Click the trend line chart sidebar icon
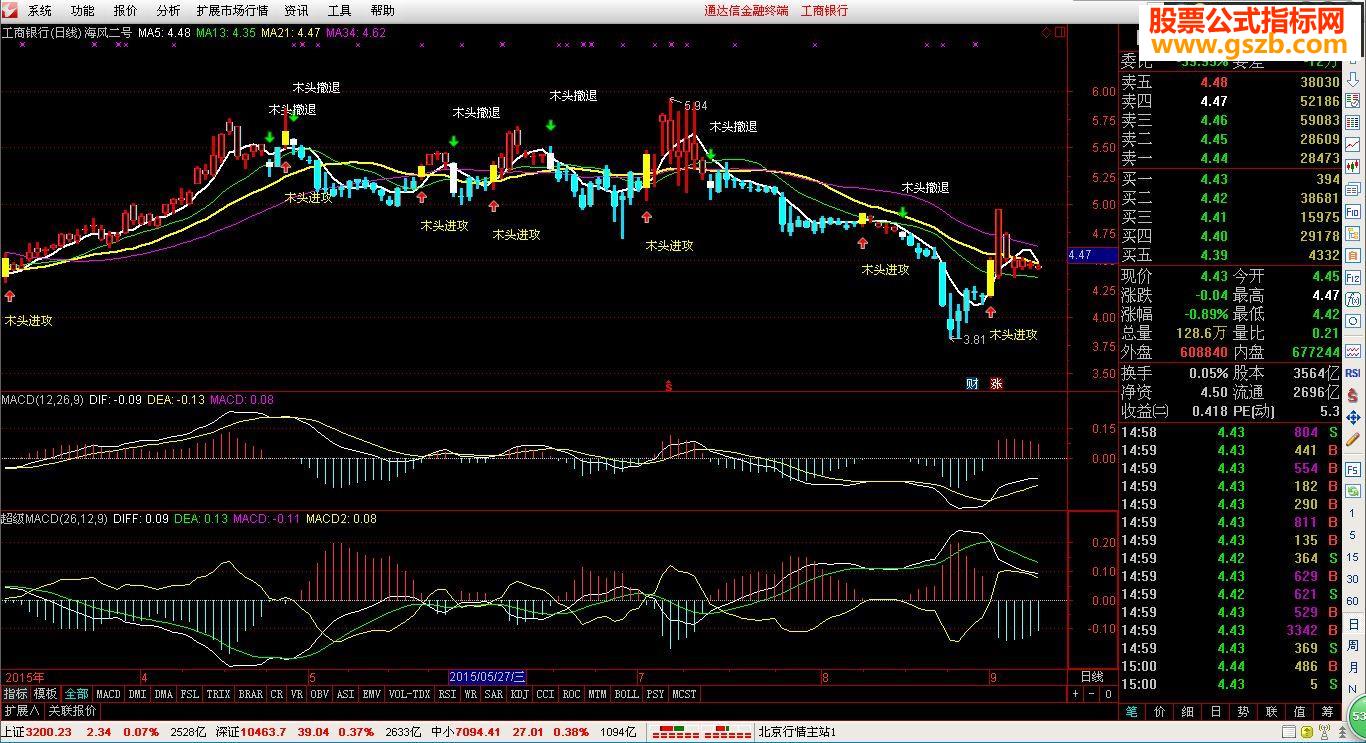1366x743 pixels. 1353,144
